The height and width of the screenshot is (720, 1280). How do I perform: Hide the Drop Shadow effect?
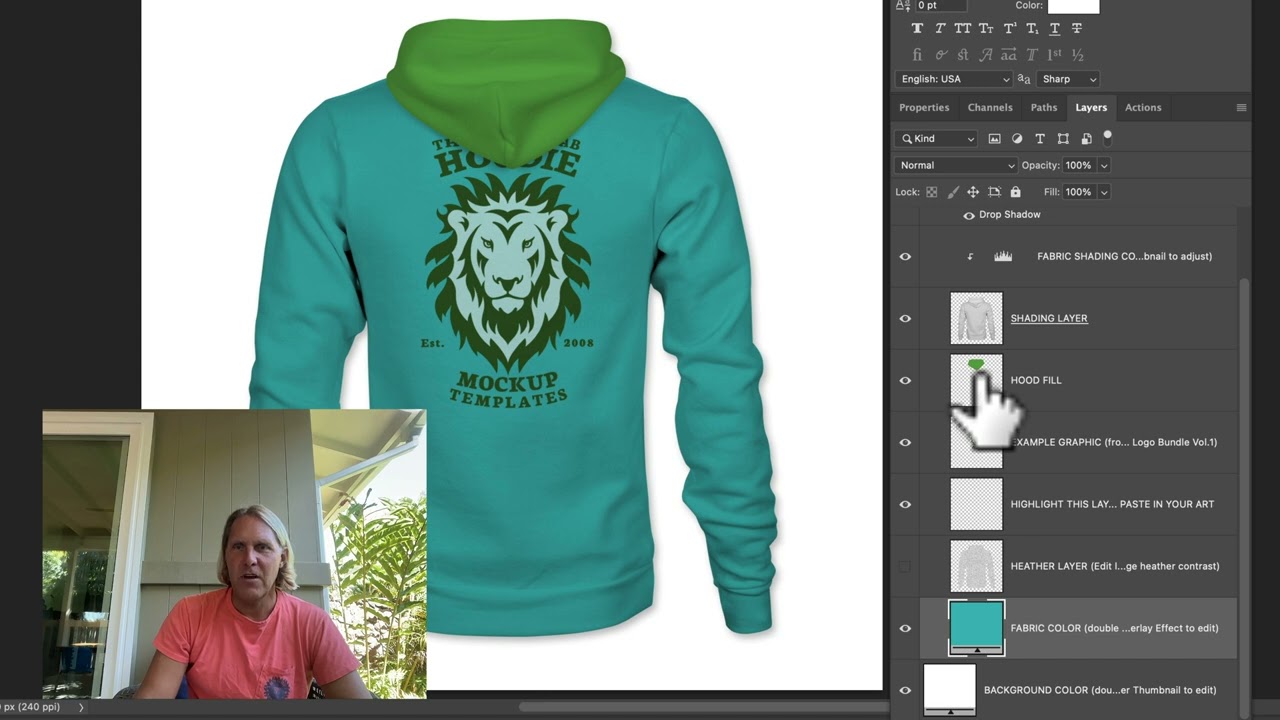pos(968,215)
